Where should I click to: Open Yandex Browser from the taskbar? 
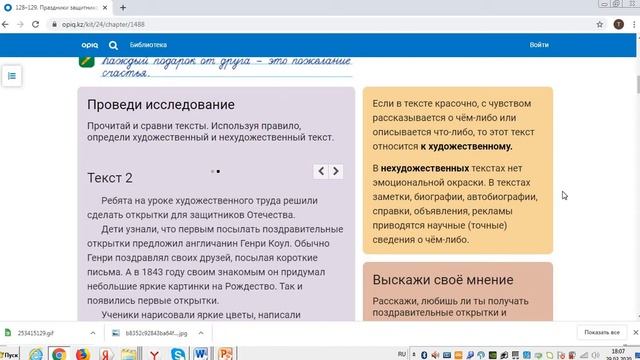click(x=154, y=354)
